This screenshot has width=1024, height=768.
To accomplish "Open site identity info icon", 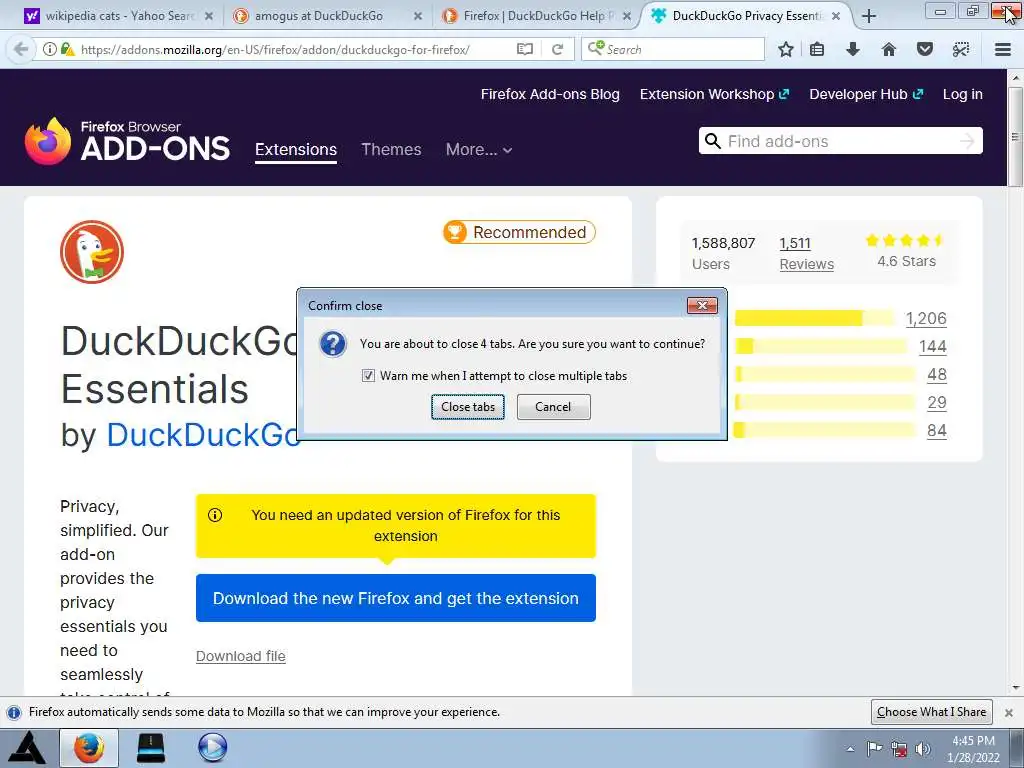I will pyautogui.click(x=49, y=50).
